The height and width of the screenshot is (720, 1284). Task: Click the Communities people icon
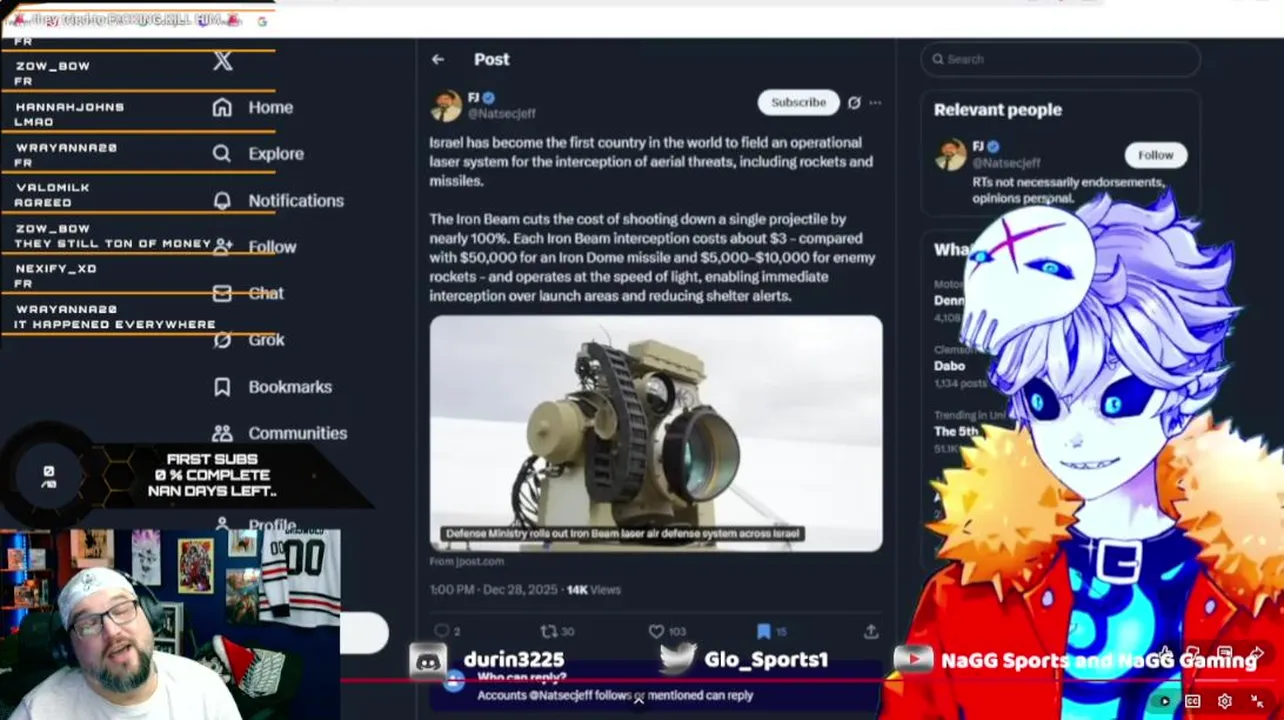[x=222, y=433]
